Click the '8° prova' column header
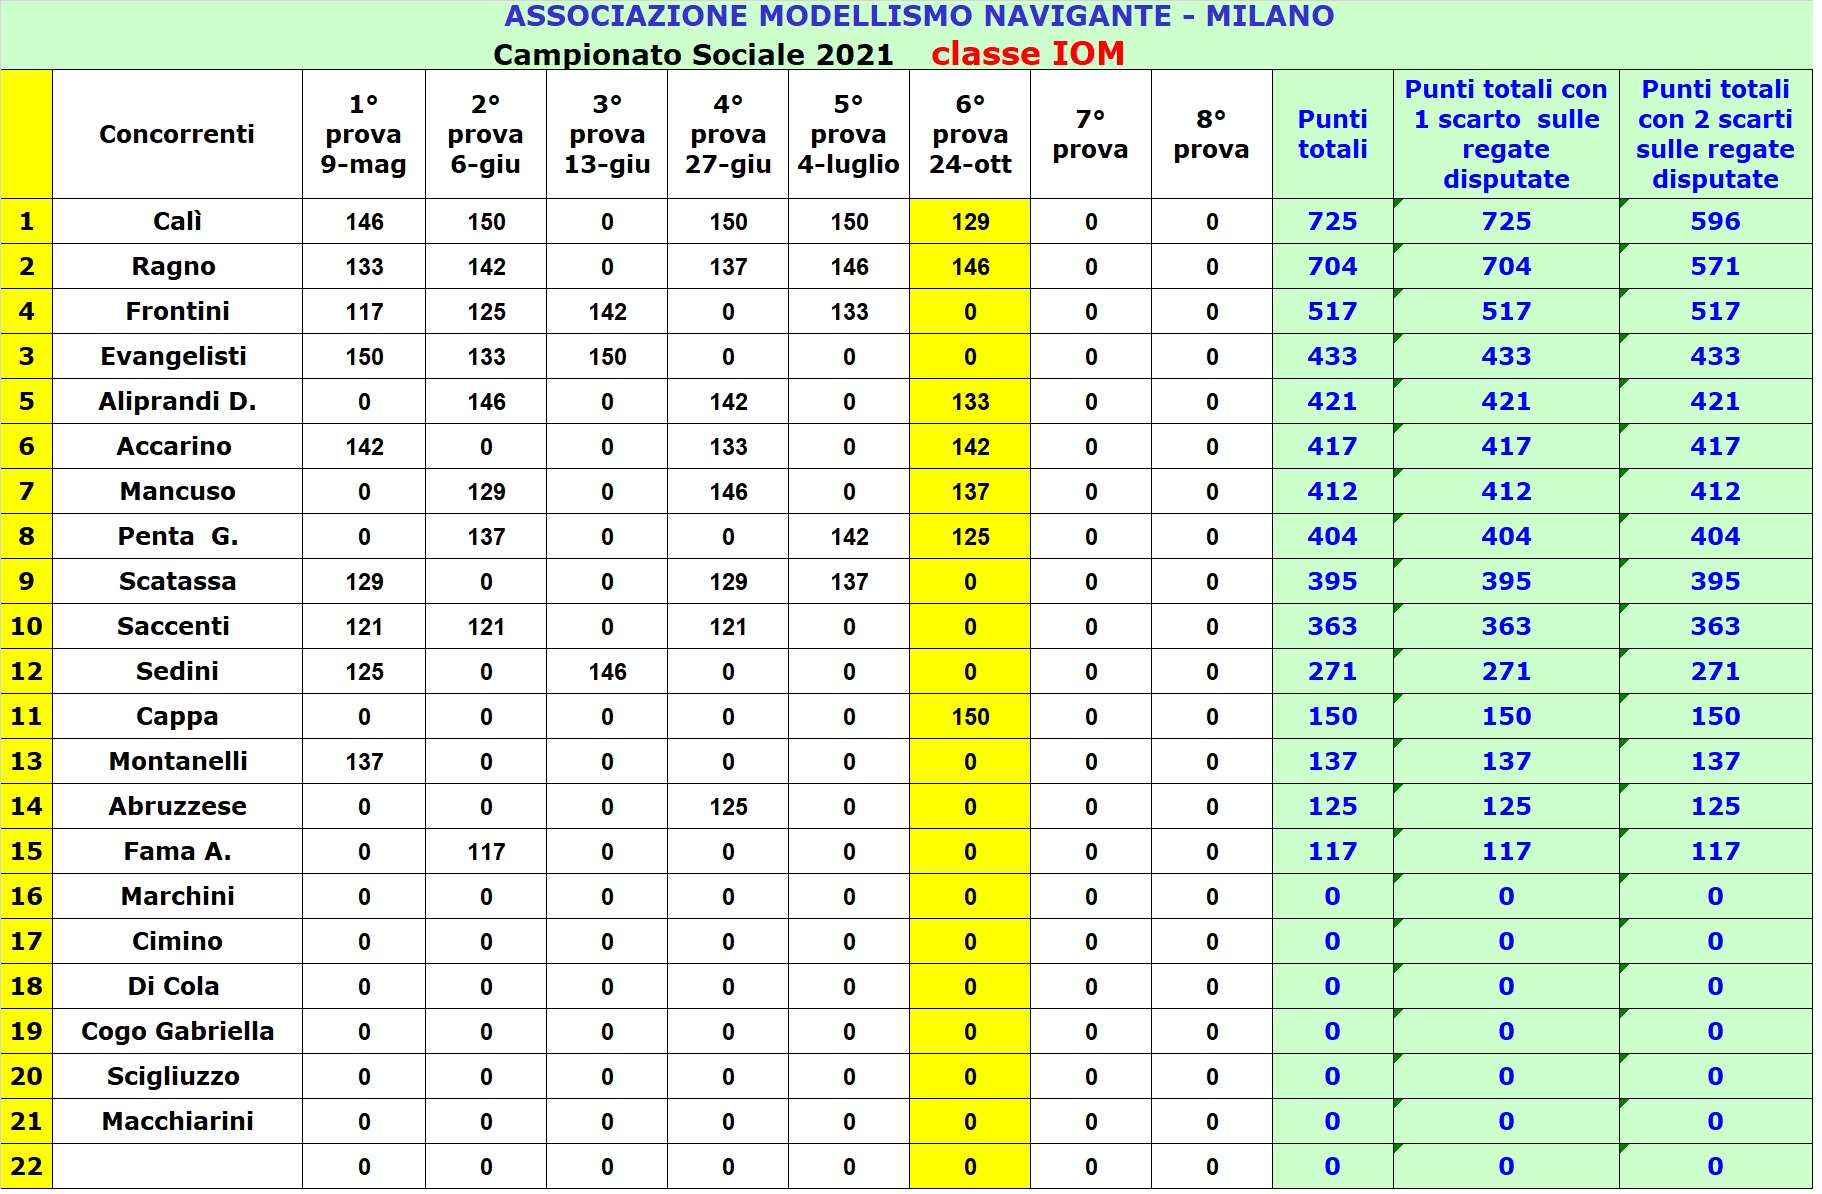 (x=1212, y=134)
